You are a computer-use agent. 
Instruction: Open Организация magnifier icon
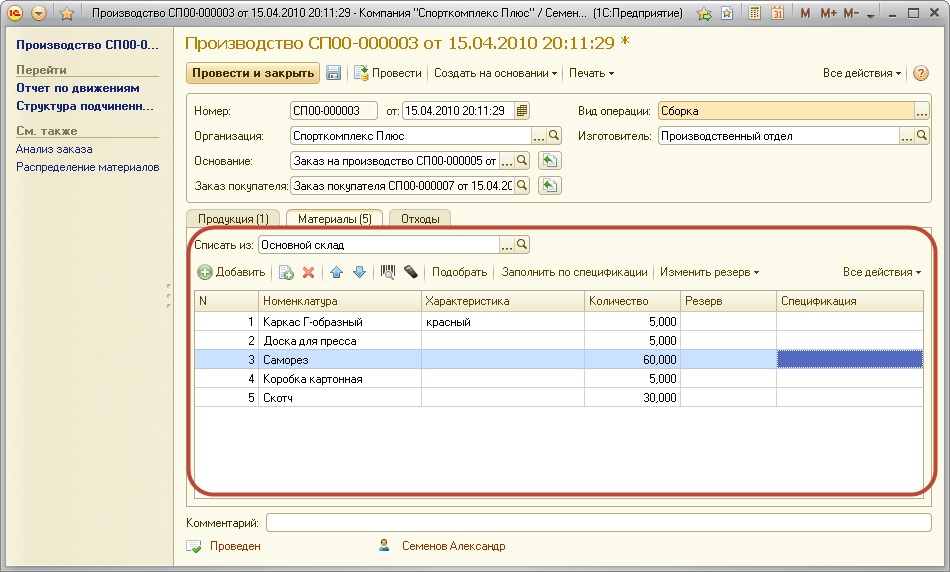[554, 136]
